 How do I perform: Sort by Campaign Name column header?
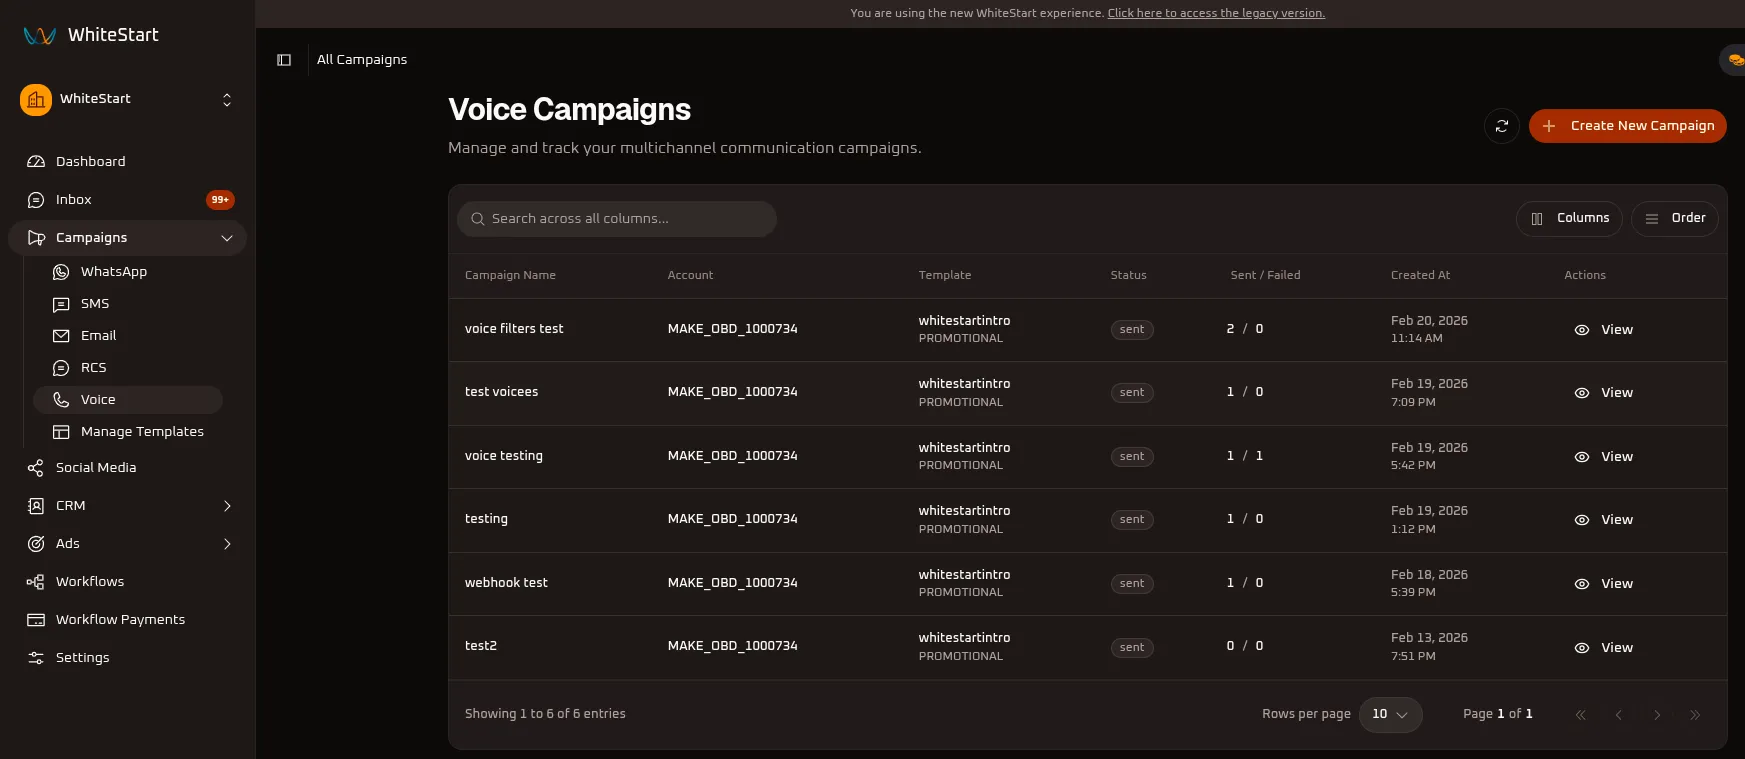[x=510, y=275]
